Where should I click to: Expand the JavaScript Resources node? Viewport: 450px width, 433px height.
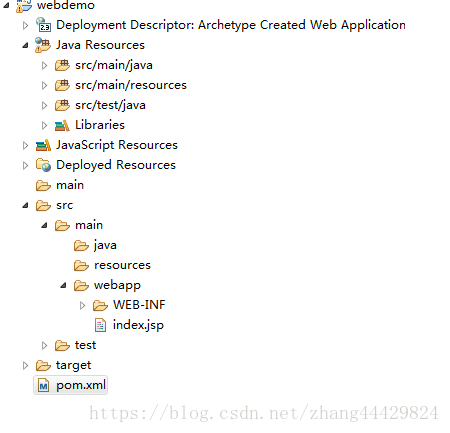(x=25, y=145)
